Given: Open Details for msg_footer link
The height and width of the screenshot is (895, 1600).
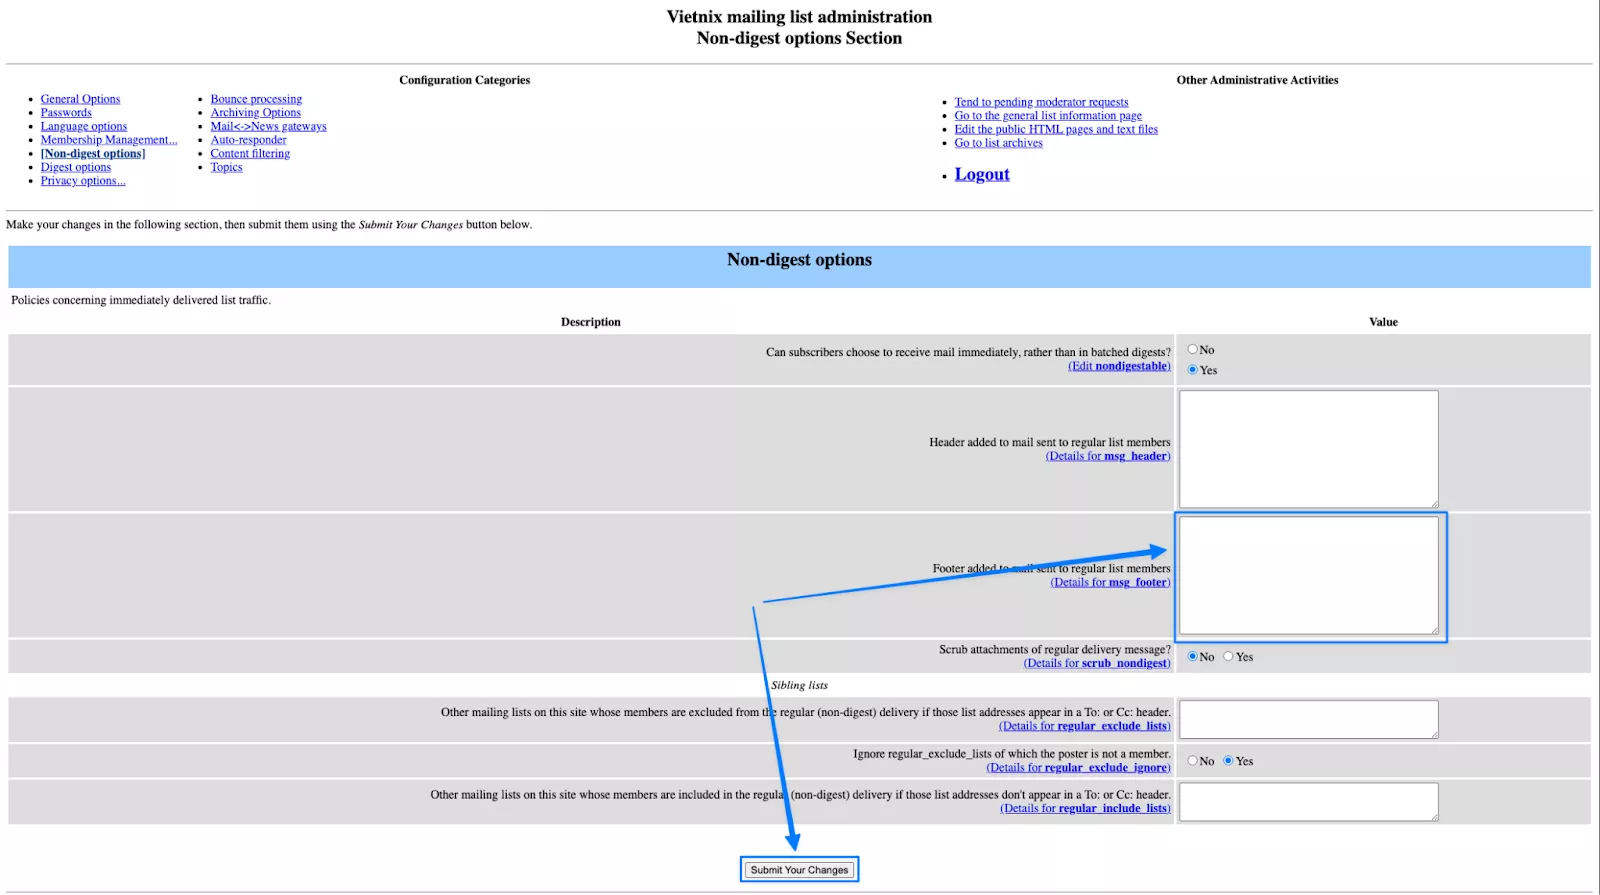Looking at the screenshot, I should (1110, 583).
